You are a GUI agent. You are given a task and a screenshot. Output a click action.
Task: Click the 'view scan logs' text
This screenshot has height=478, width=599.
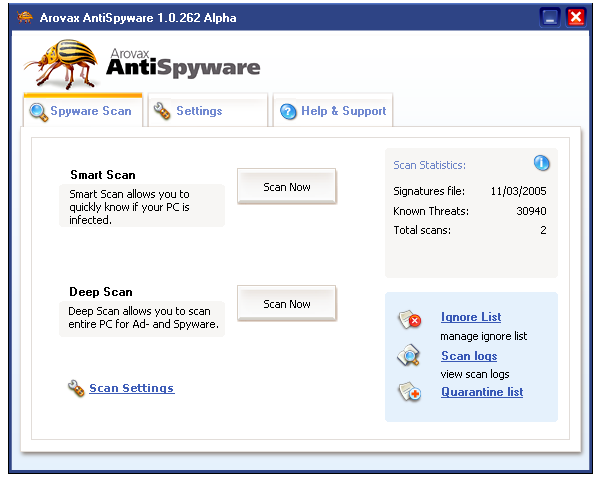tap(475, 374)
